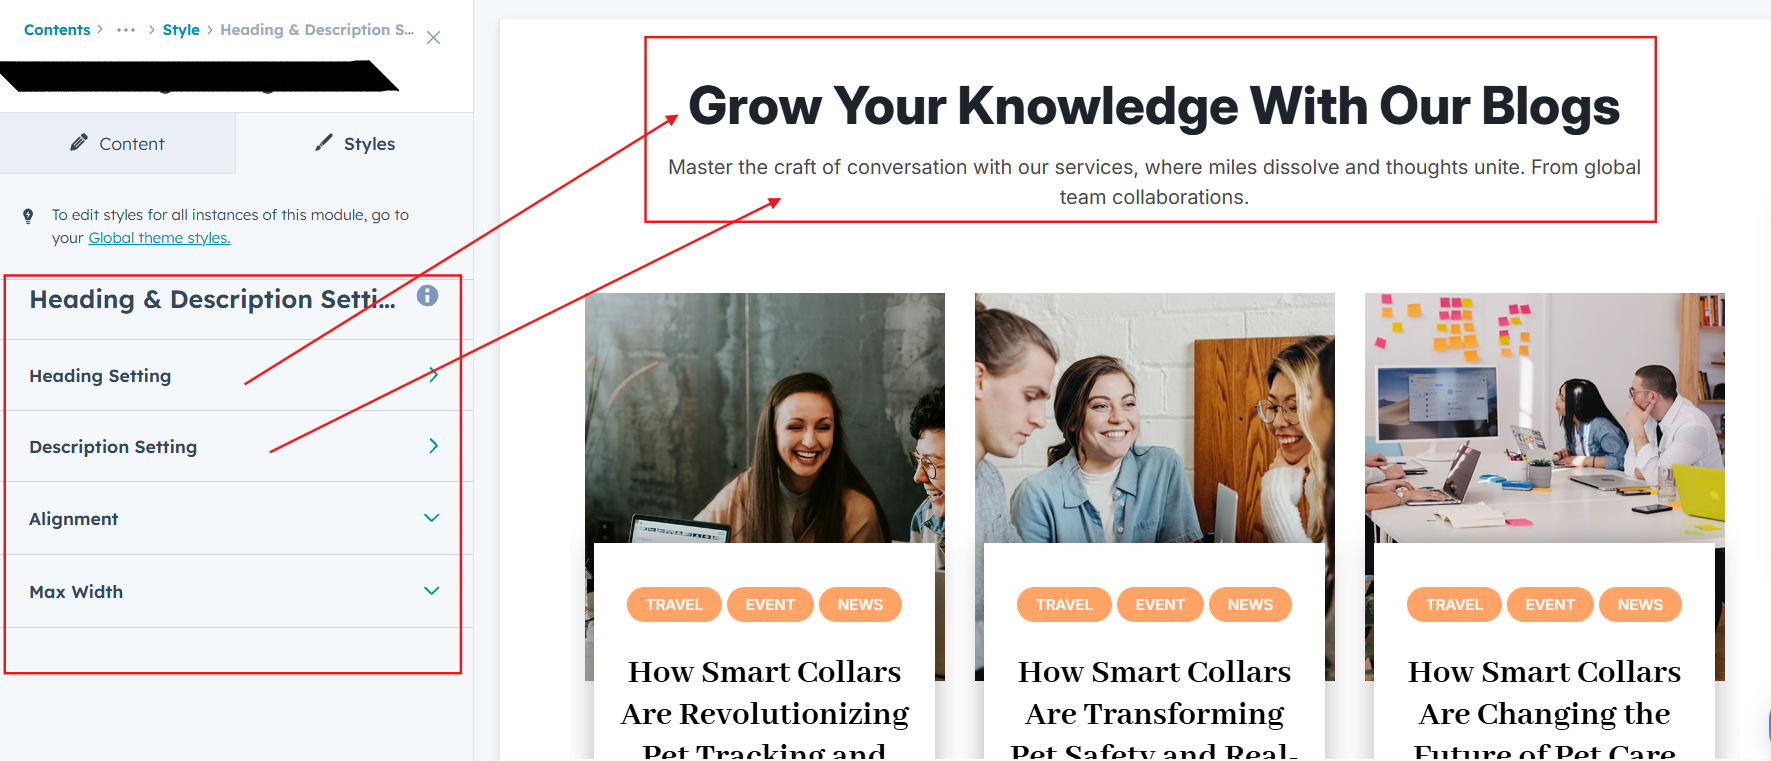Click the NEWS tag on the third blog card
This screenshot has height=761, width=1771.
1640,604
